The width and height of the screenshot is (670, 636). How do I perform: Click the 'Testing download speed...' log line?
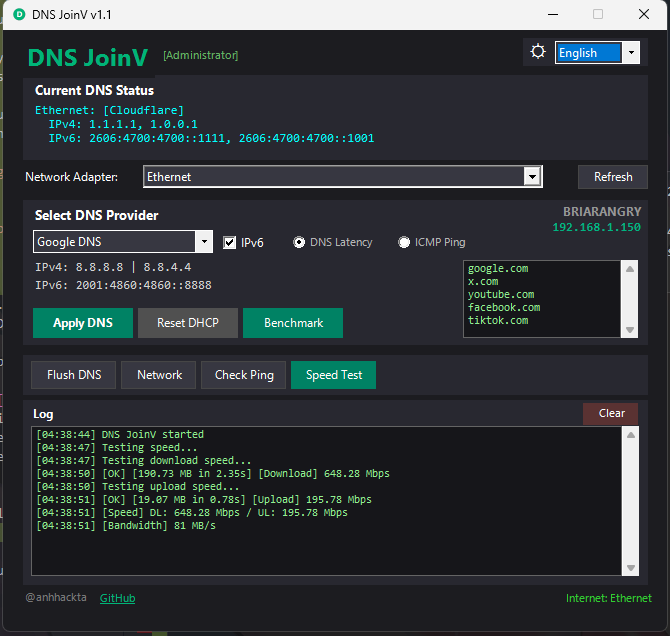(x=144, y=460)
